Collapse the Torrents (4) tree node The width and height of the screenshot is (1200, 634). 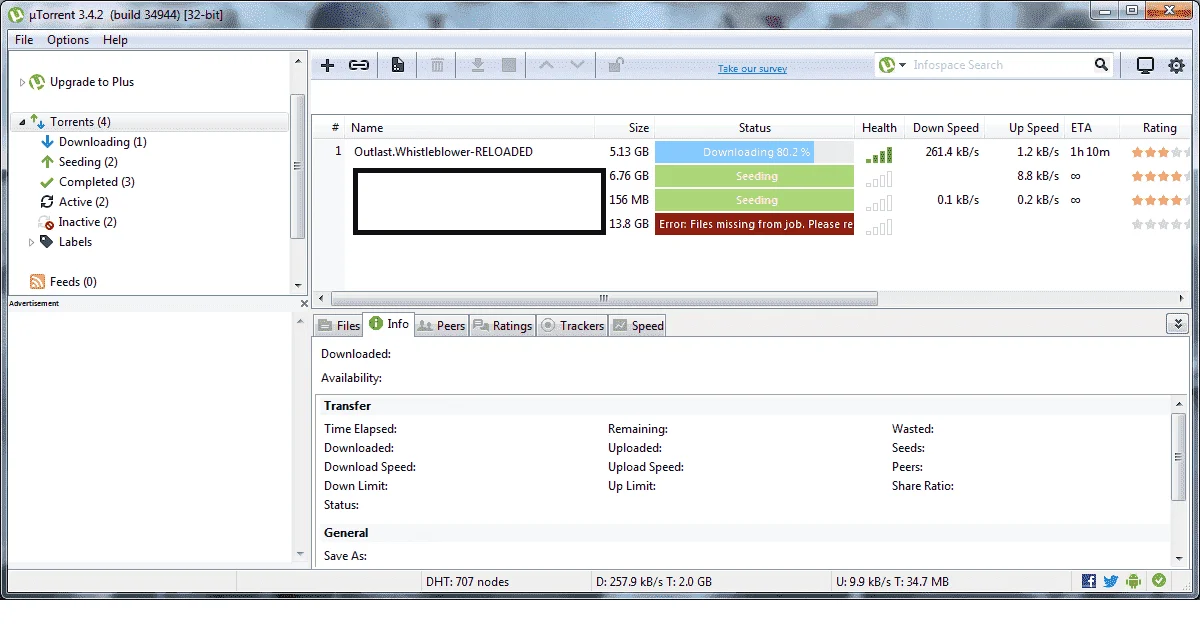[x=22, y=122]
